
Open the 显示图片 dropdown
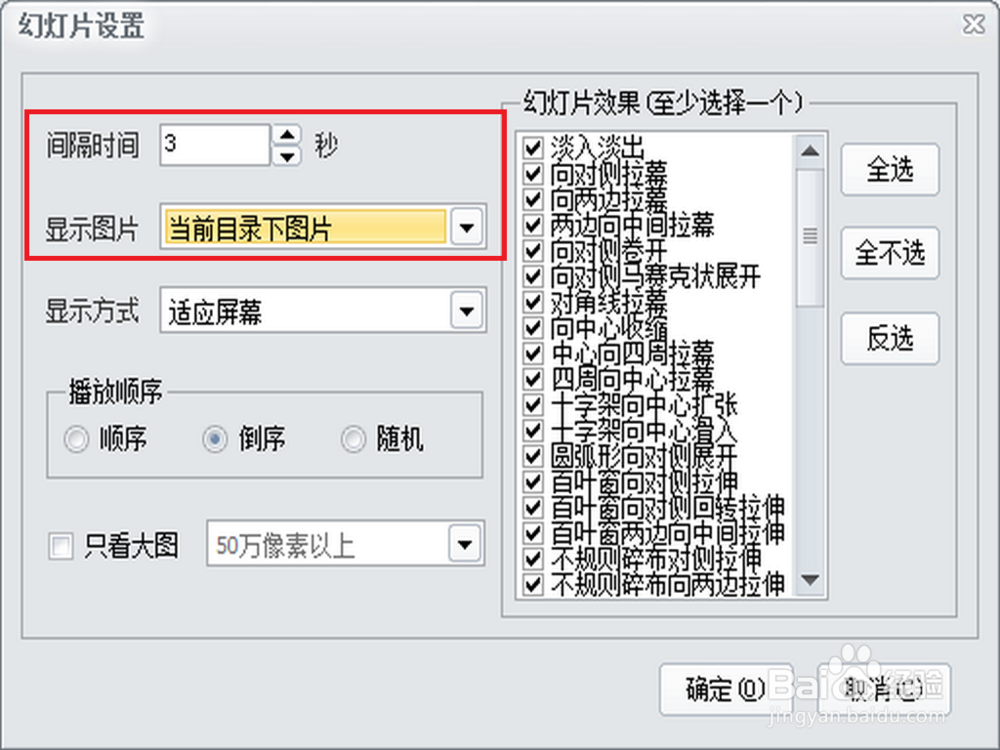pyautogui.click(x=465, y=227)
